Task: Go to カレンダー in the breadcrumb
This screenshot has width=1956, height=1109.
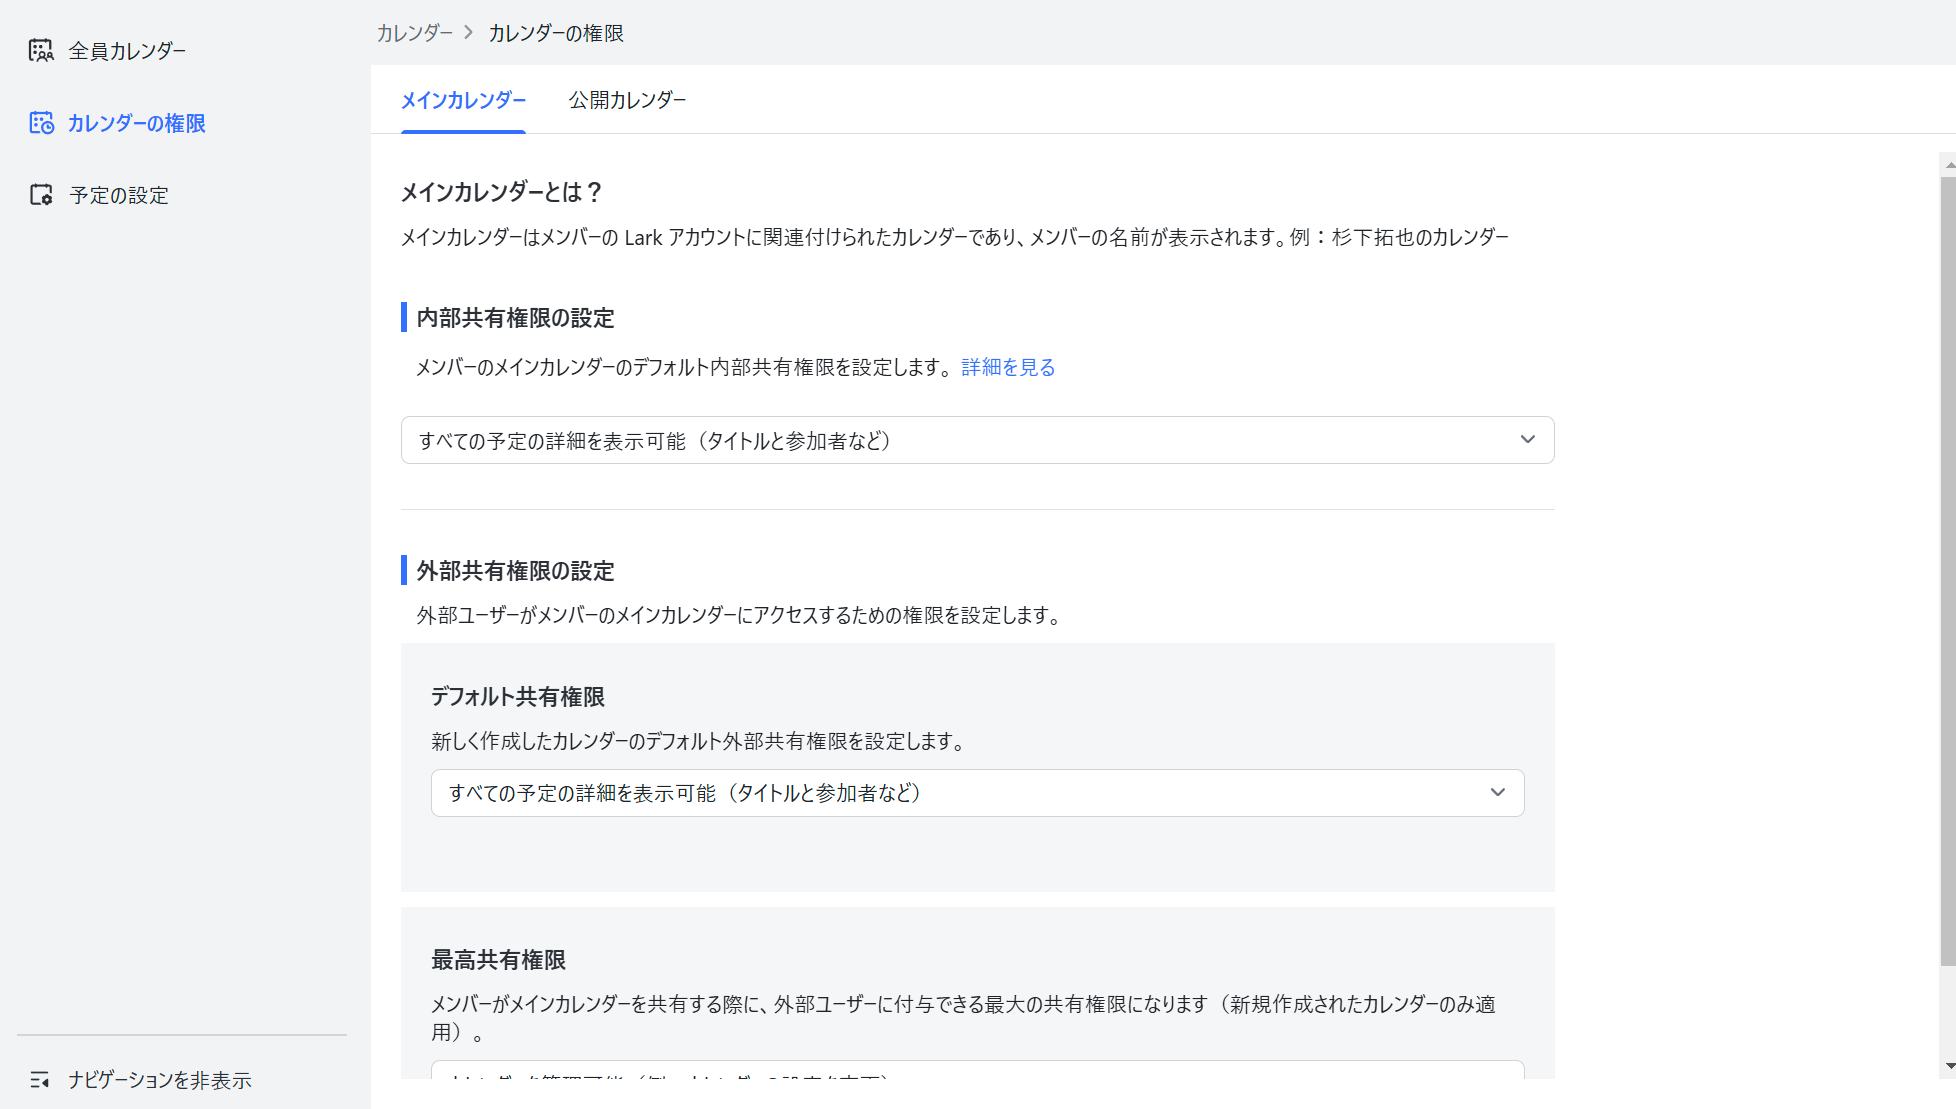Action: (414, 33)
